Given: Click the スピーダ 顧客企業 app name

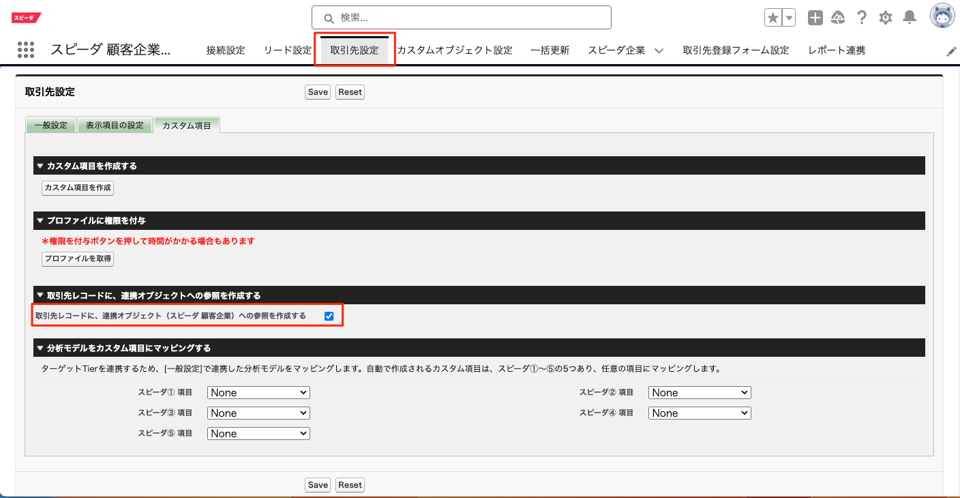Looking at the screenshot, I should point(110,50).
